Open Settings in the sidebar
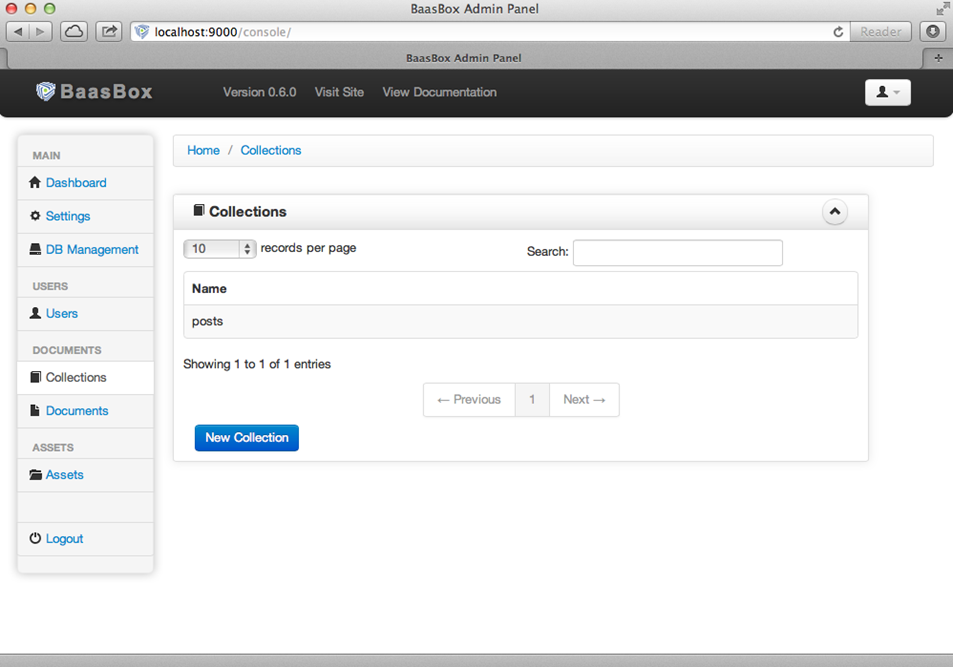The height and width of the screenshot is (667, 953). (68, 216)
